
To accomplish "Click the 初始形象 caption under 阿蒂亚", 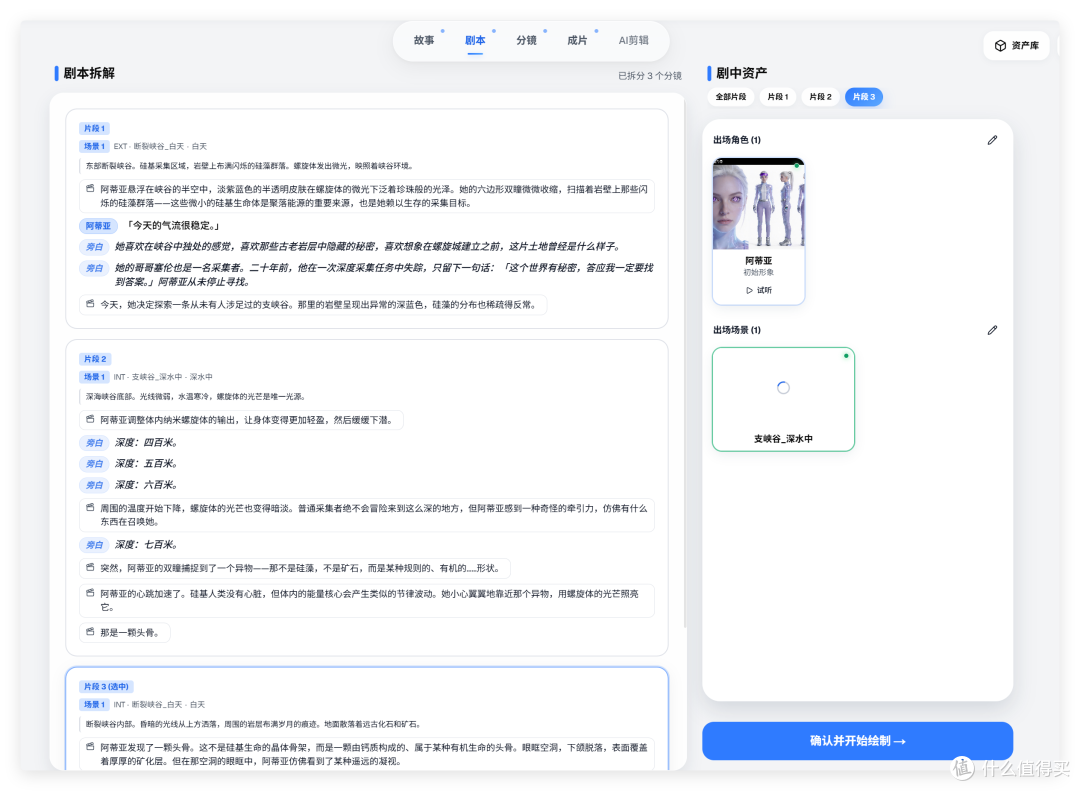I will [x=758, y=273].
